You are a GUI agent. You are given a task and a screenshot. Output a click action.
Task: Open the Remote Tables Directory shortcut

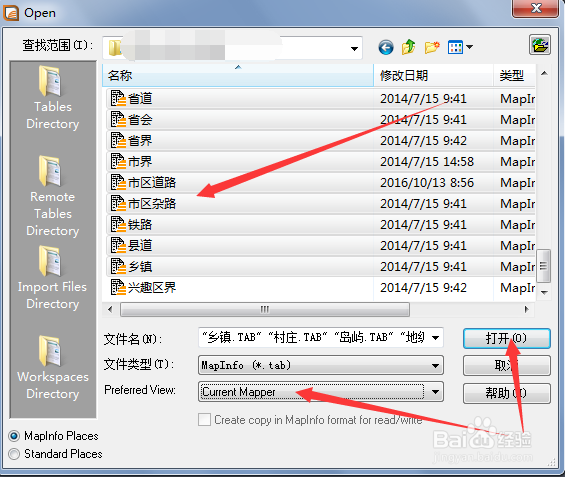click(53, 196)
